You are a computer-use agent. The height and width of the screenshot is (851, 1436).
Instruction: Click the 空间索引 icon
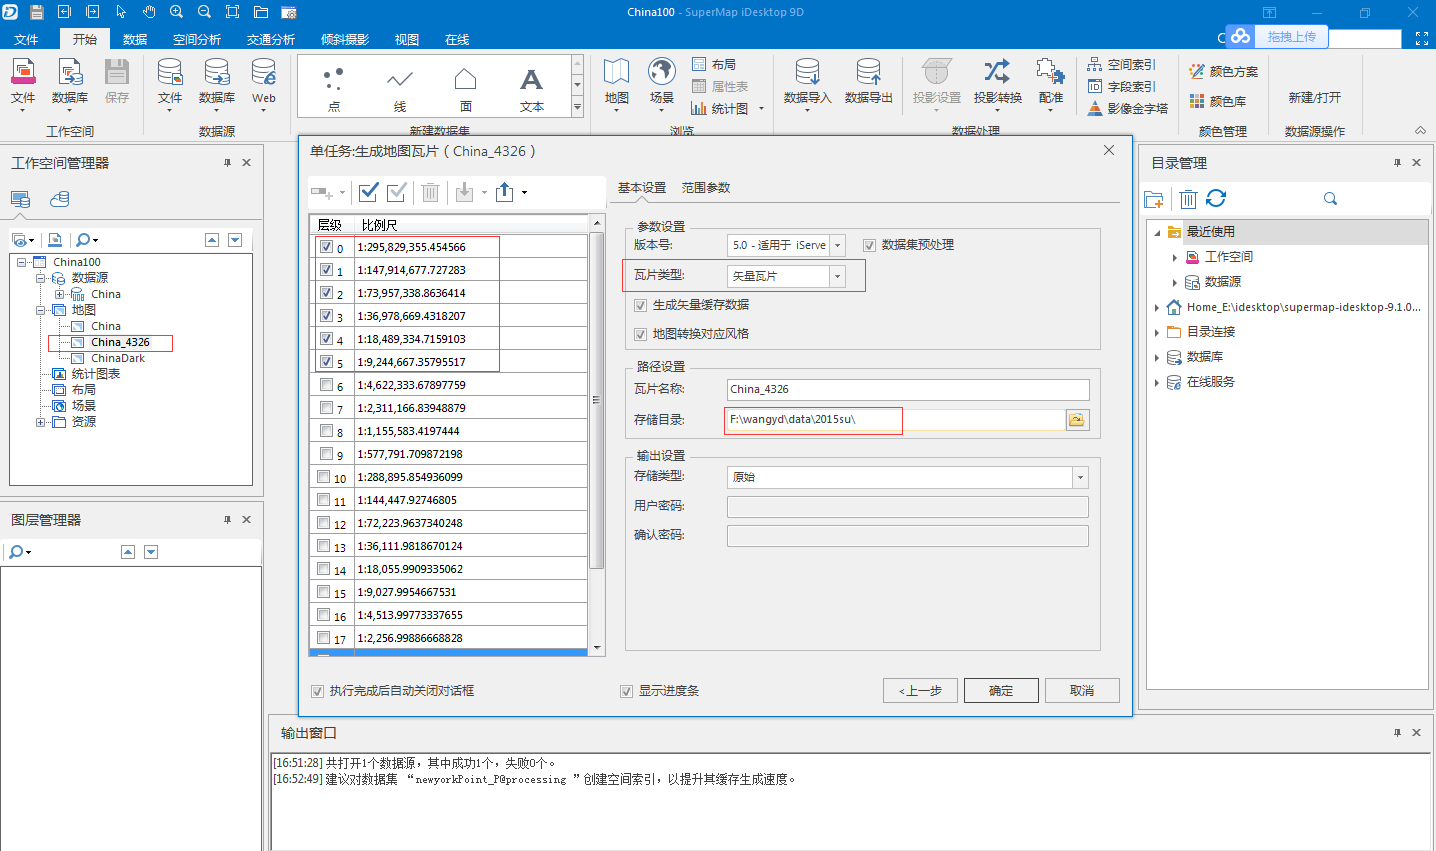tap(1095, 64)
